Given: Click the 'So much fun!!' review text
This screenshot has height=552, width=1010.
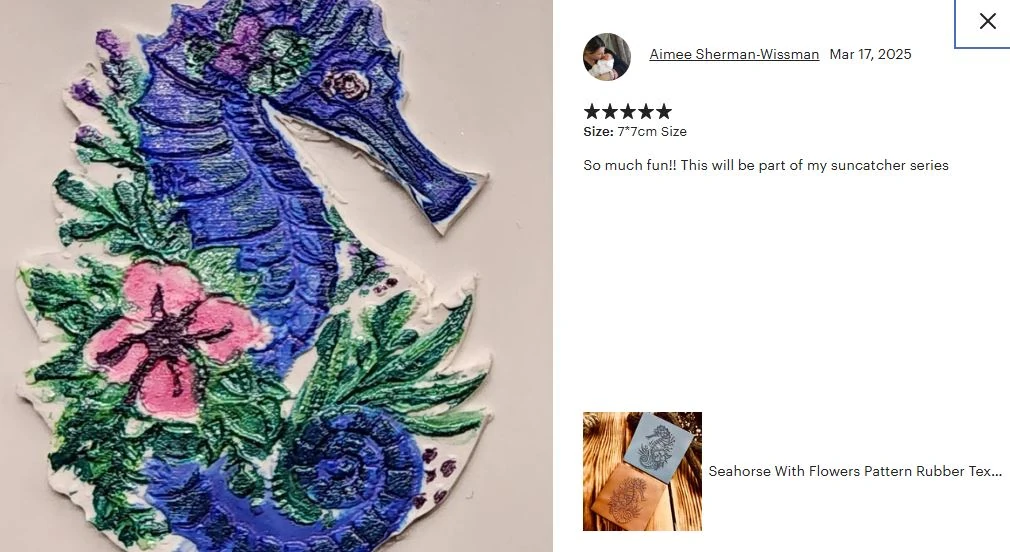Looking at the screenshot, I should 766,166.
